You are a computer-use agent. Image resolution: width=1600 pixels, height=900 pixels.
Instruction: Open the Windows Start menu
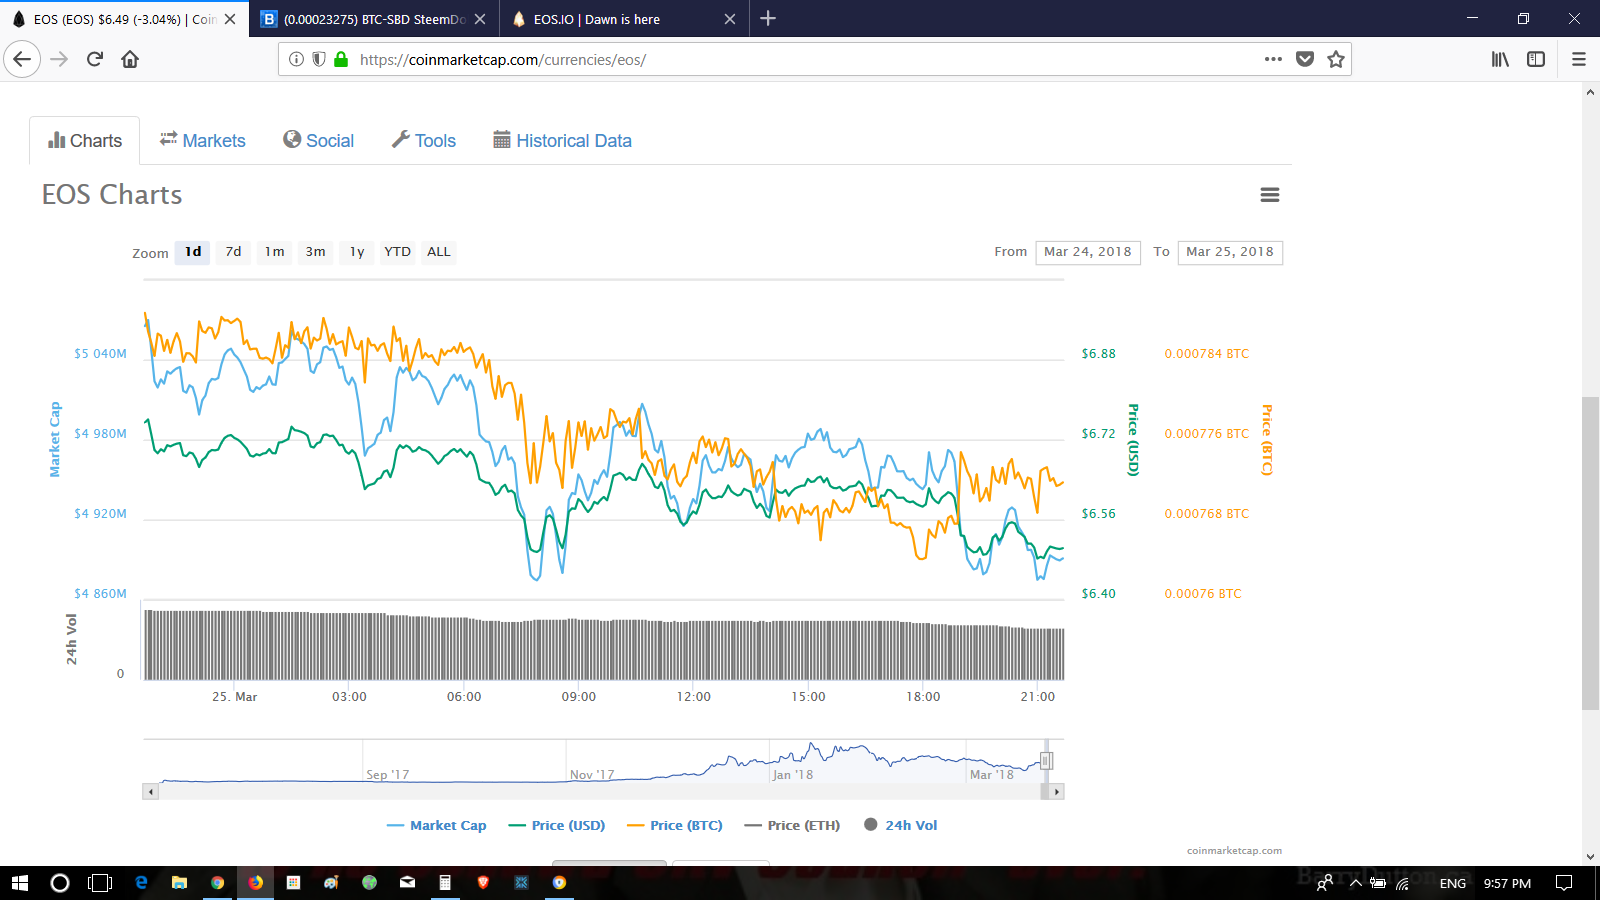[20, 883]
